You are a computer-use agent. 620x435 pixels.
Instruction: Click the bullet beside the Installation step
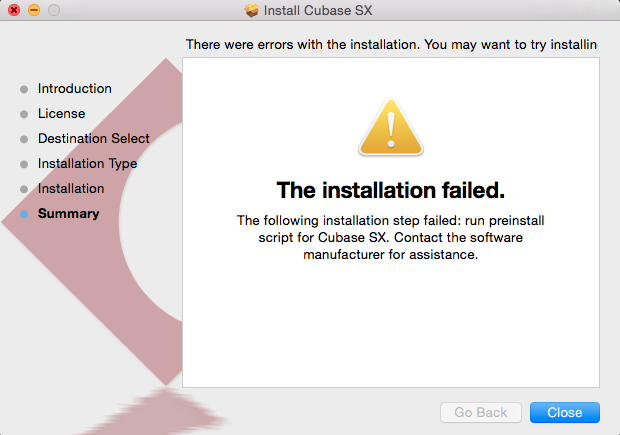(x=24, y=189)
